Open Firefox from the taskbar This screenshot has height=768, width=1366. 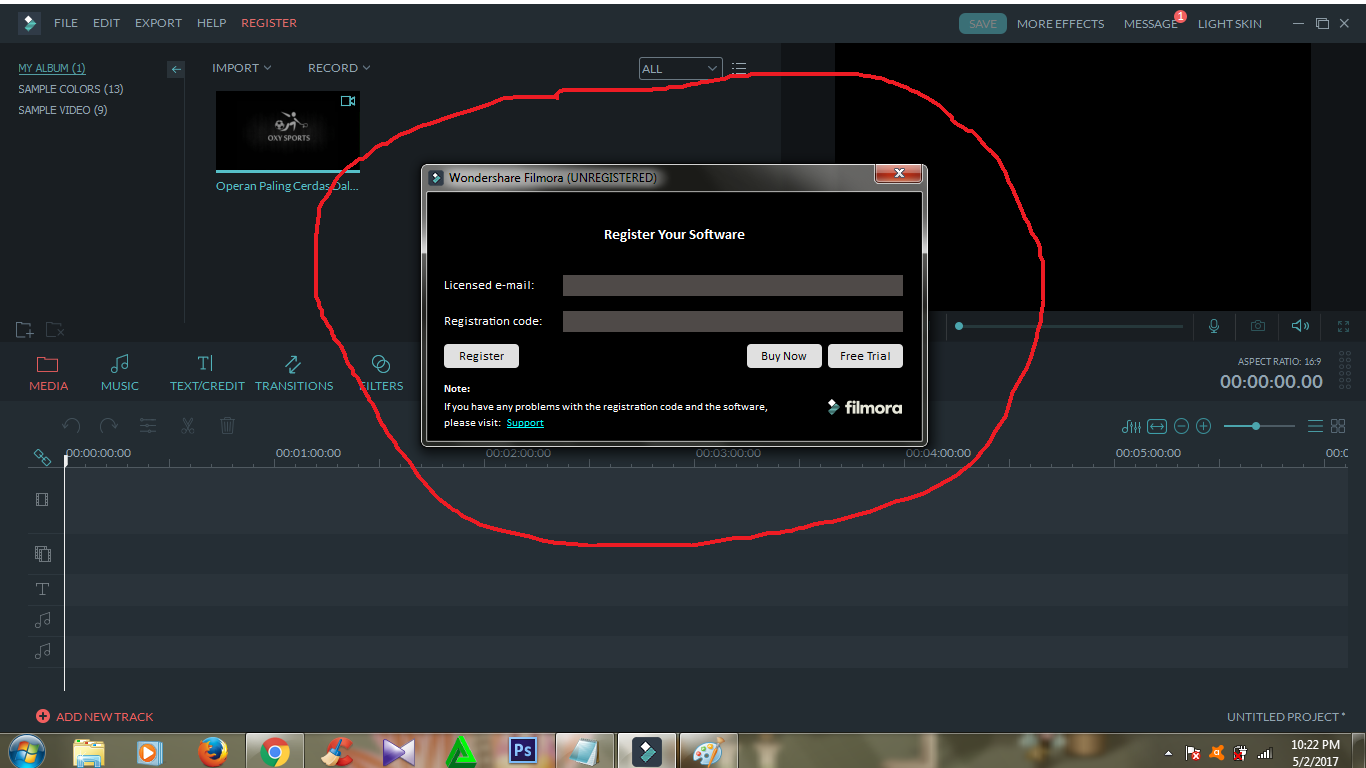point(212,752)
